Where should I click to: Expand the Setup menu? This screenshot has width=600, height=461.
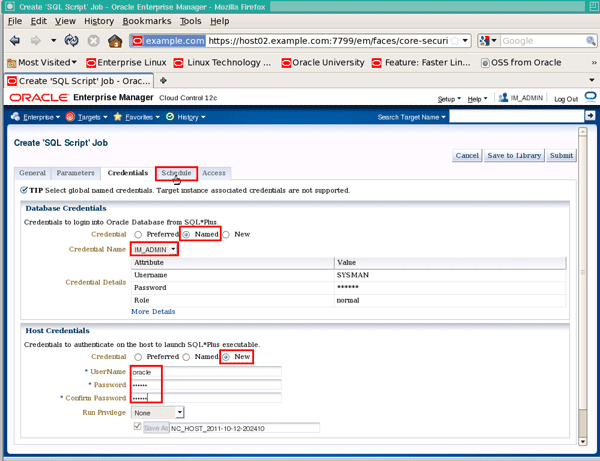coord(449,99)
